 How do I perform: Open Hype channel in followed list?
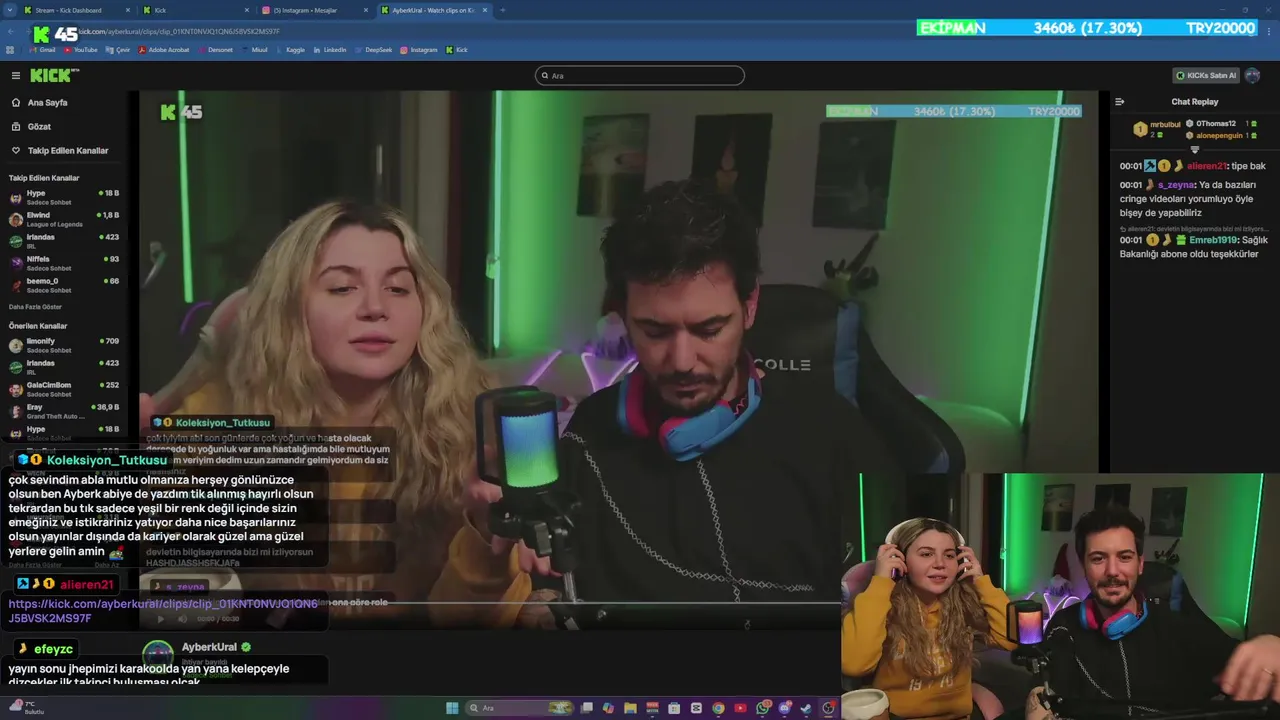64,197
